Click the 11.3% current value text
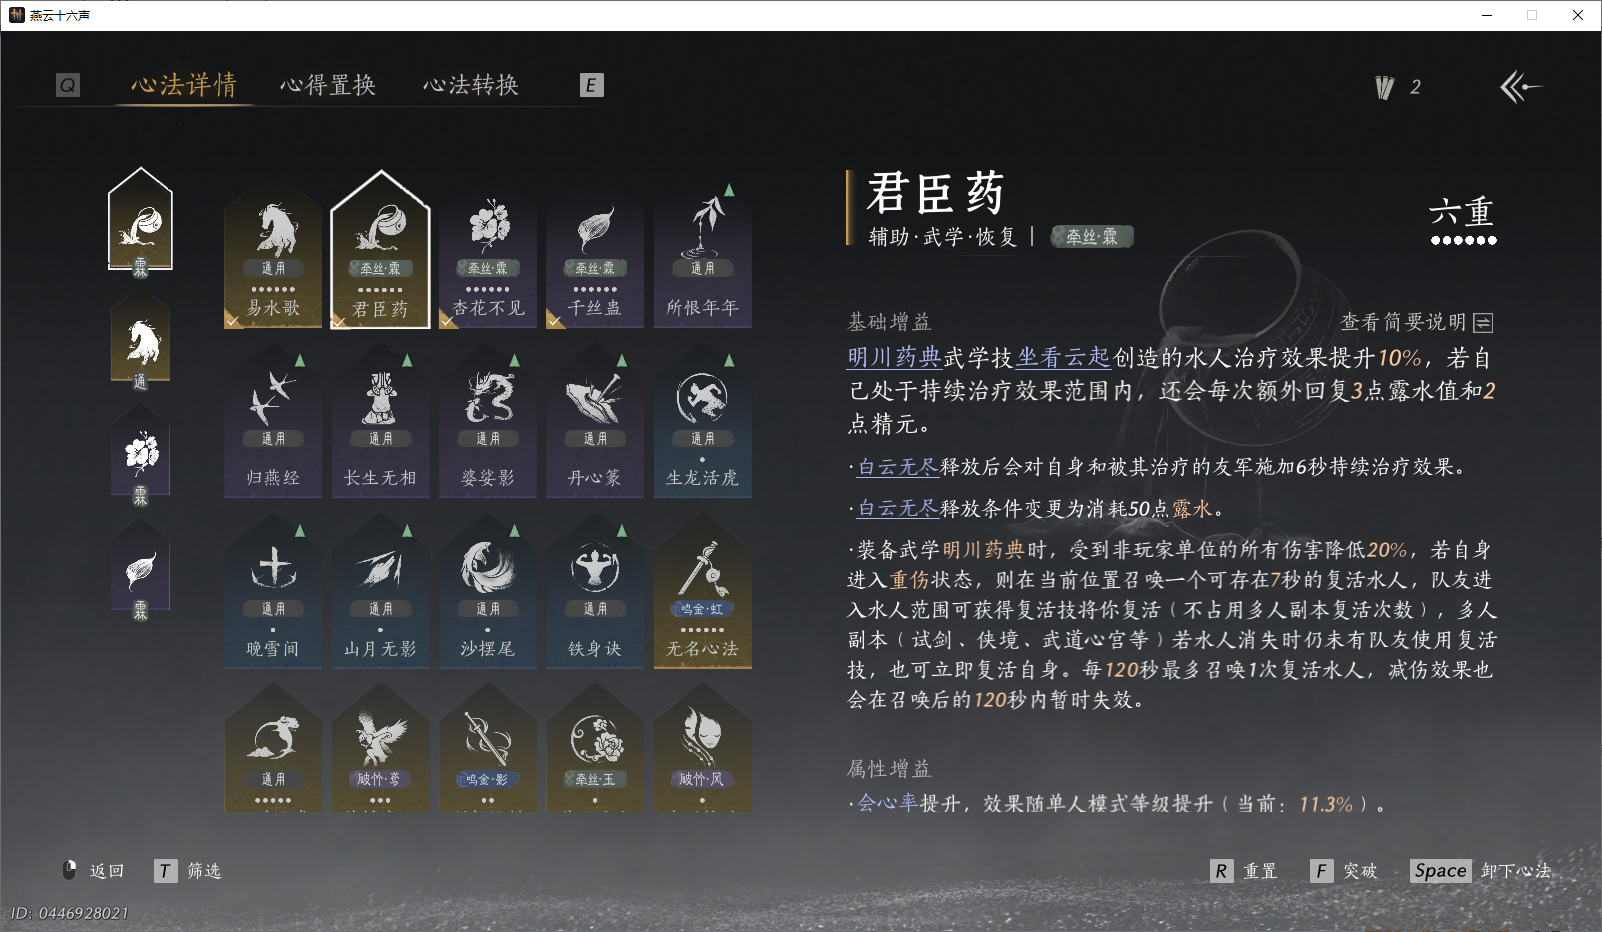The width and height of the screenshot is (1602, 932). coord(1326,804)
